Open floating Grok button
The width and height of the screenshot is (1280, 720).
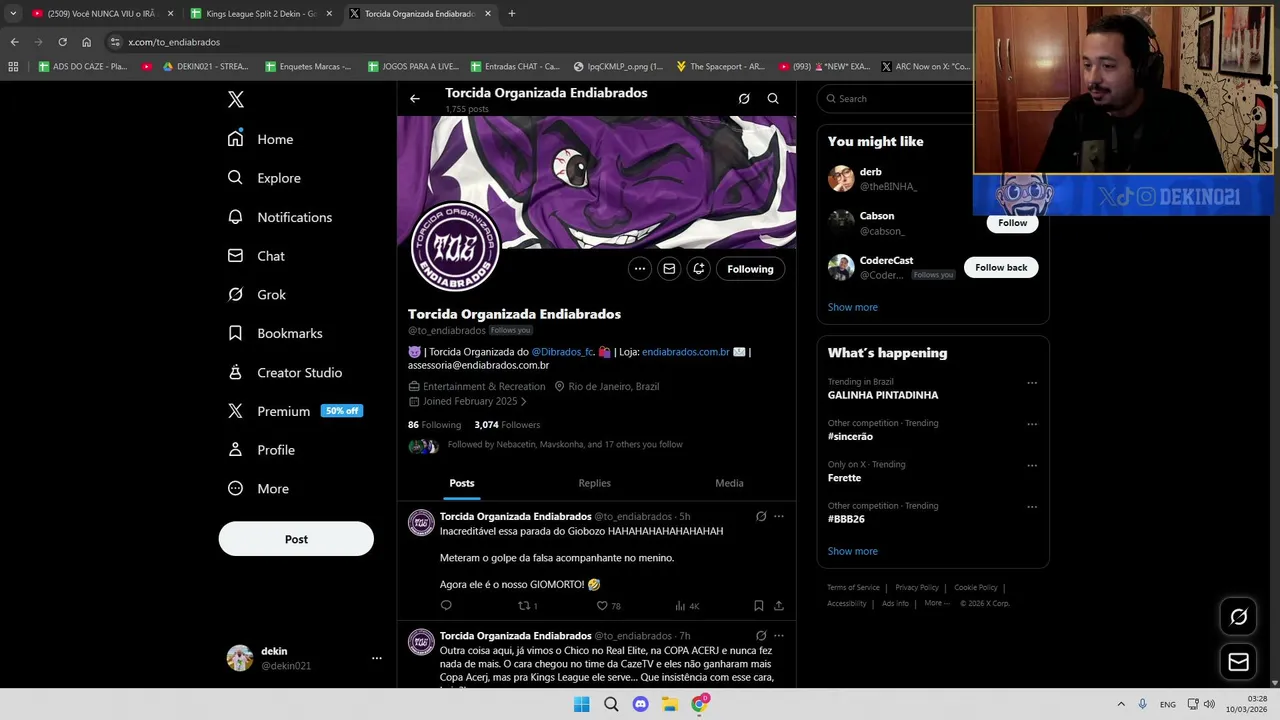tap(1238, 617)
